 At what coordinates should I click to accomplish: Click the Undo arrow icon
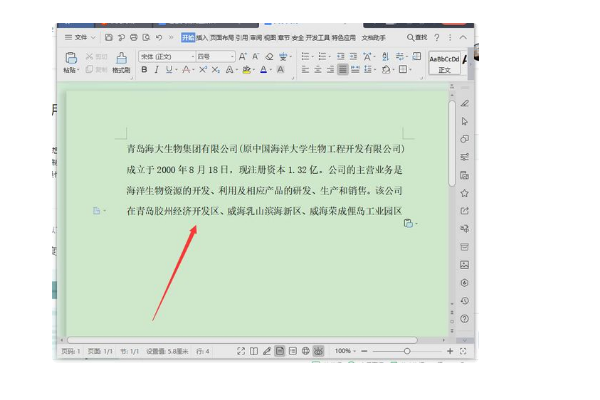pyautogui.click(x=159, y=38)
